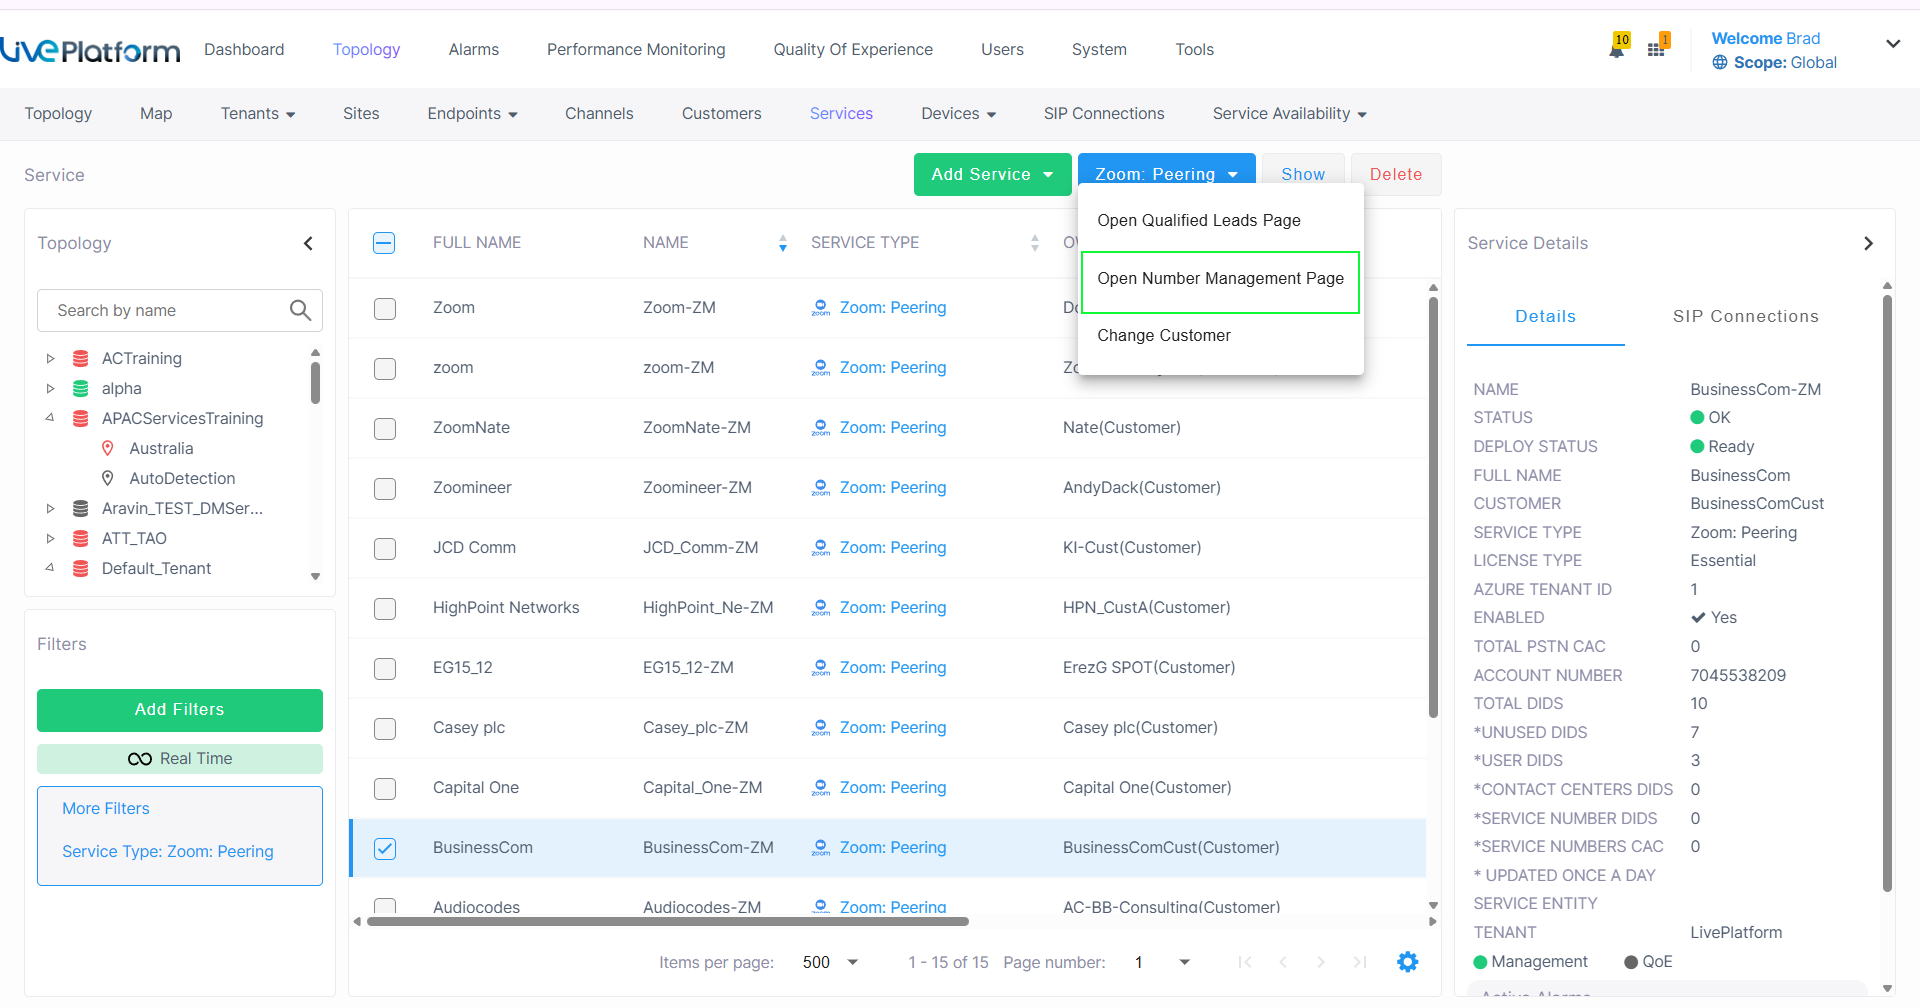Viewport: 1920px width, 1008px height.
Task: Open the Add Service dropdown
Action: point(992,174)
